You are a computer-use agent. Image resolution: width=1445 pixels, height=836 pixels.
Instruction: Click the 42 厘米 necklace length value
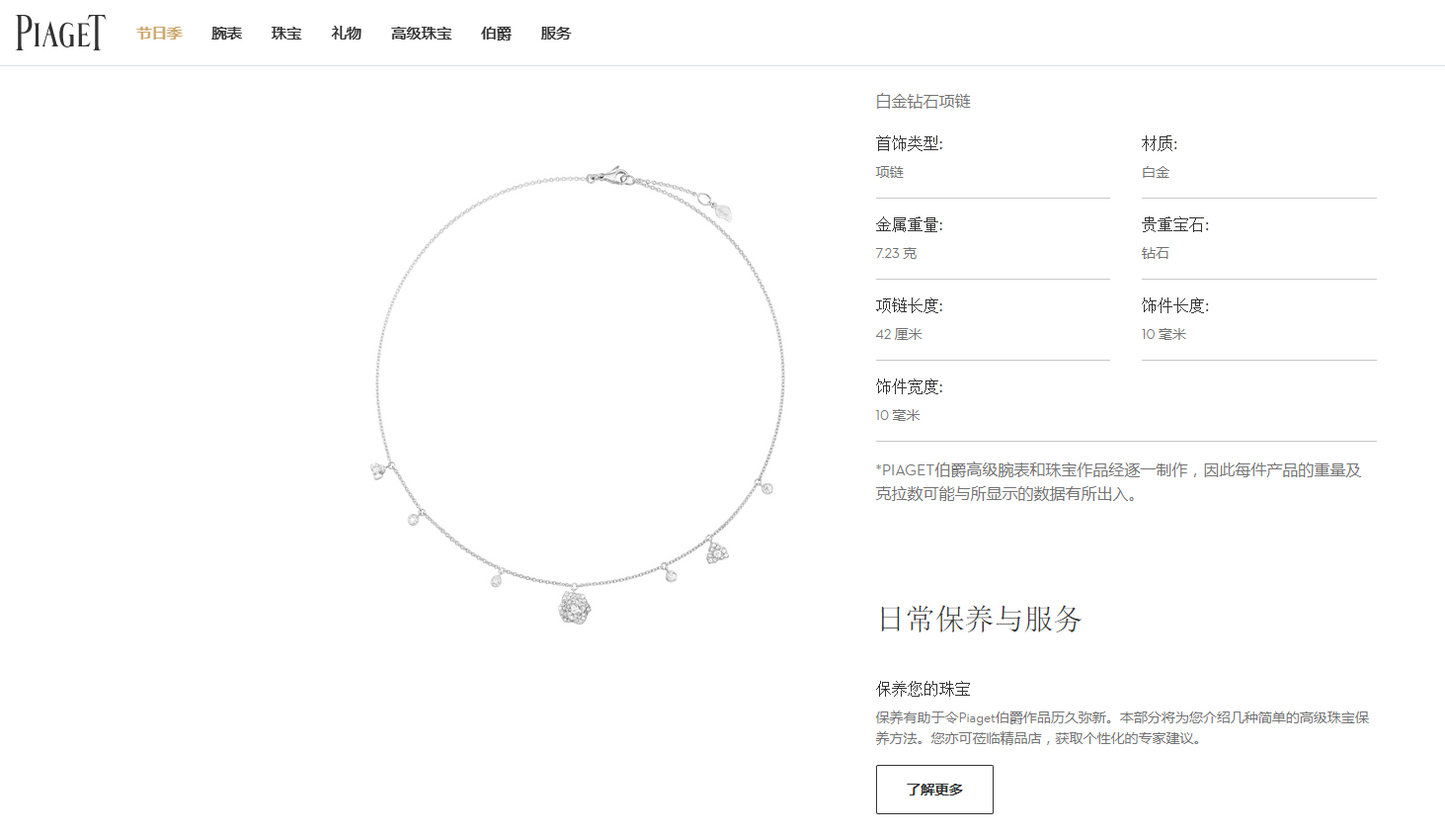[899, 334]
